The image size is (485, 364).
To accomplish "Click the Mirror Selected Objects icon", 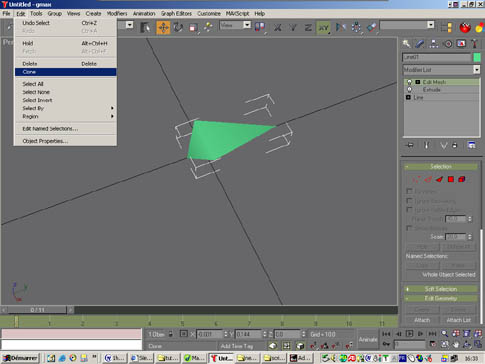I will point(340,27).
